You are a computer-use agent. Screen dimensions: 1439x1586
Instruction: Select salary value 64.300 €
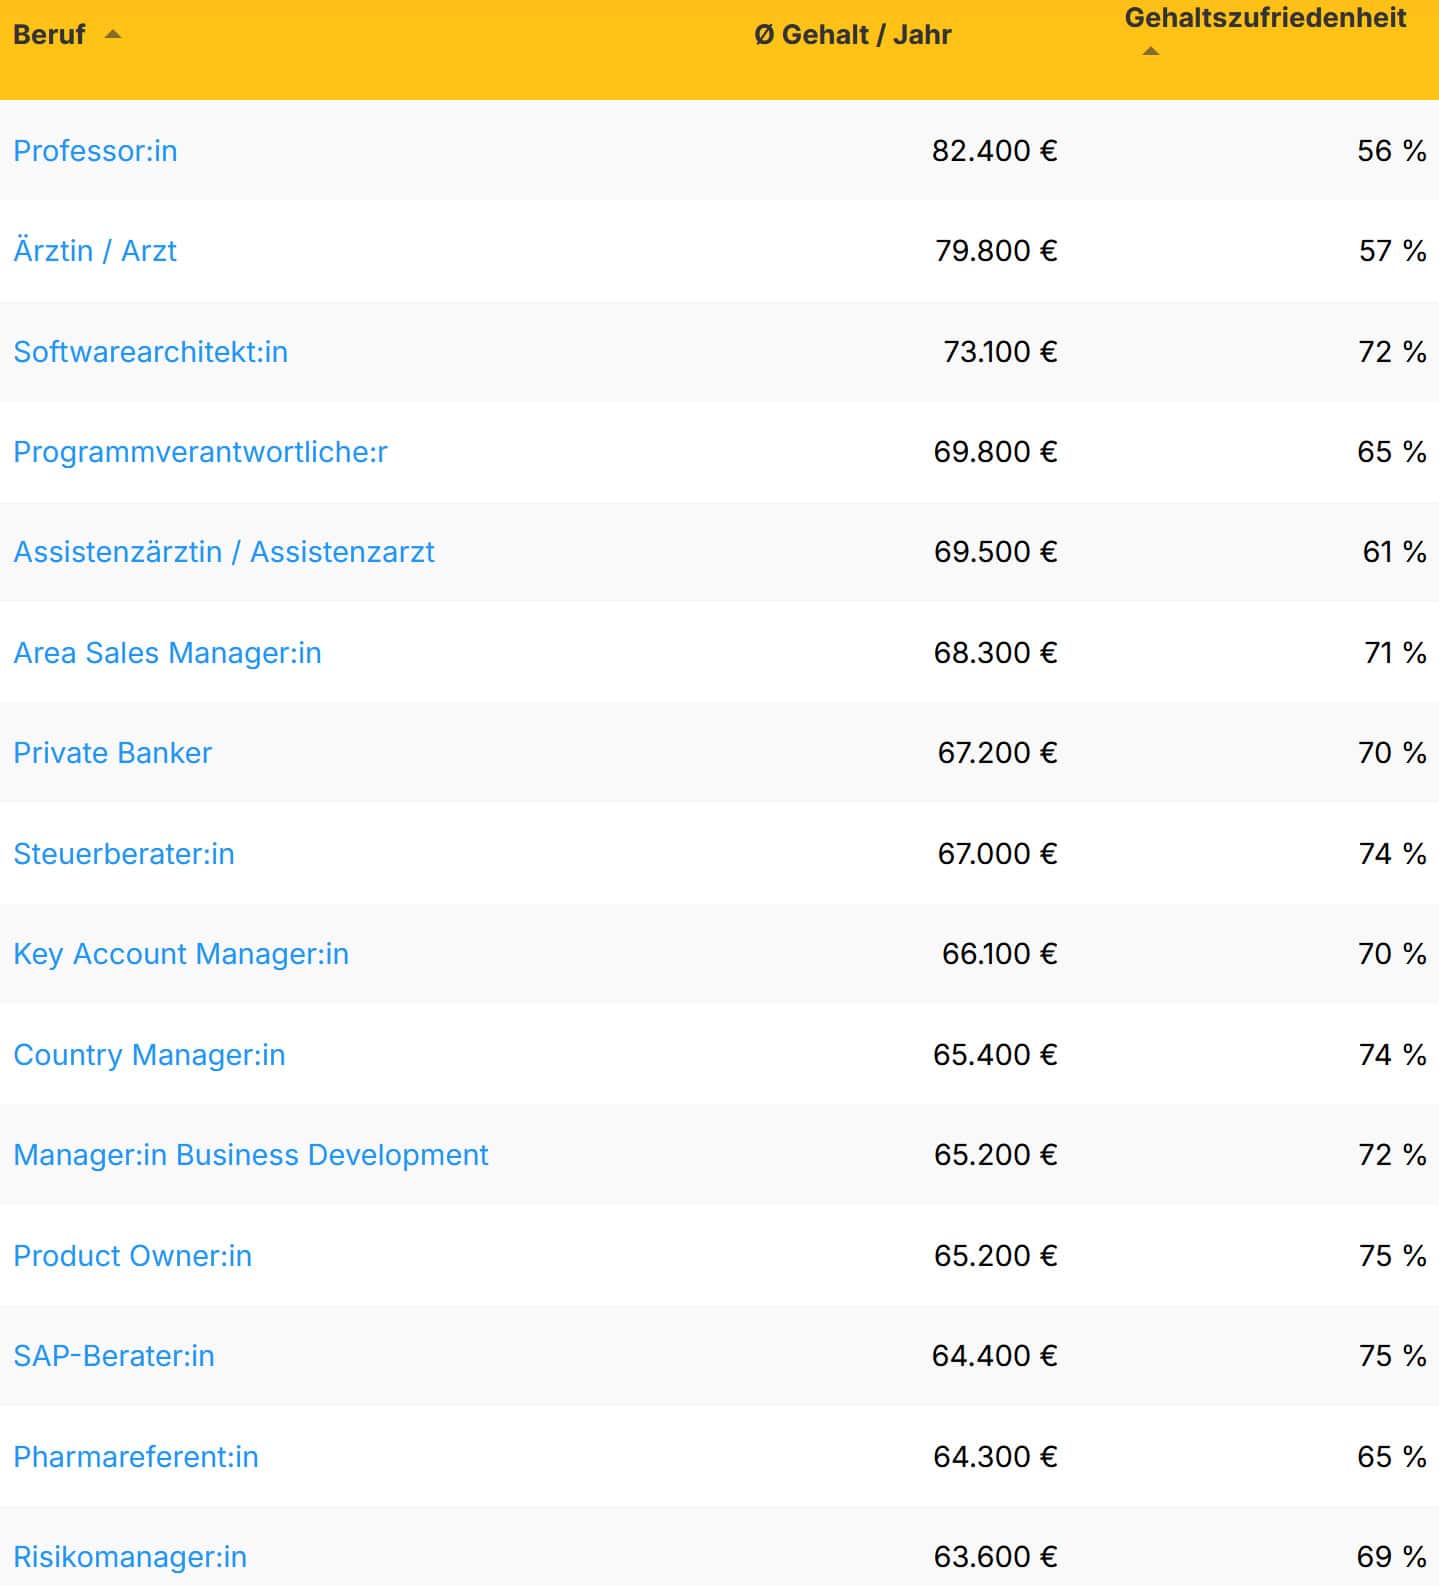click(995, 1457)
